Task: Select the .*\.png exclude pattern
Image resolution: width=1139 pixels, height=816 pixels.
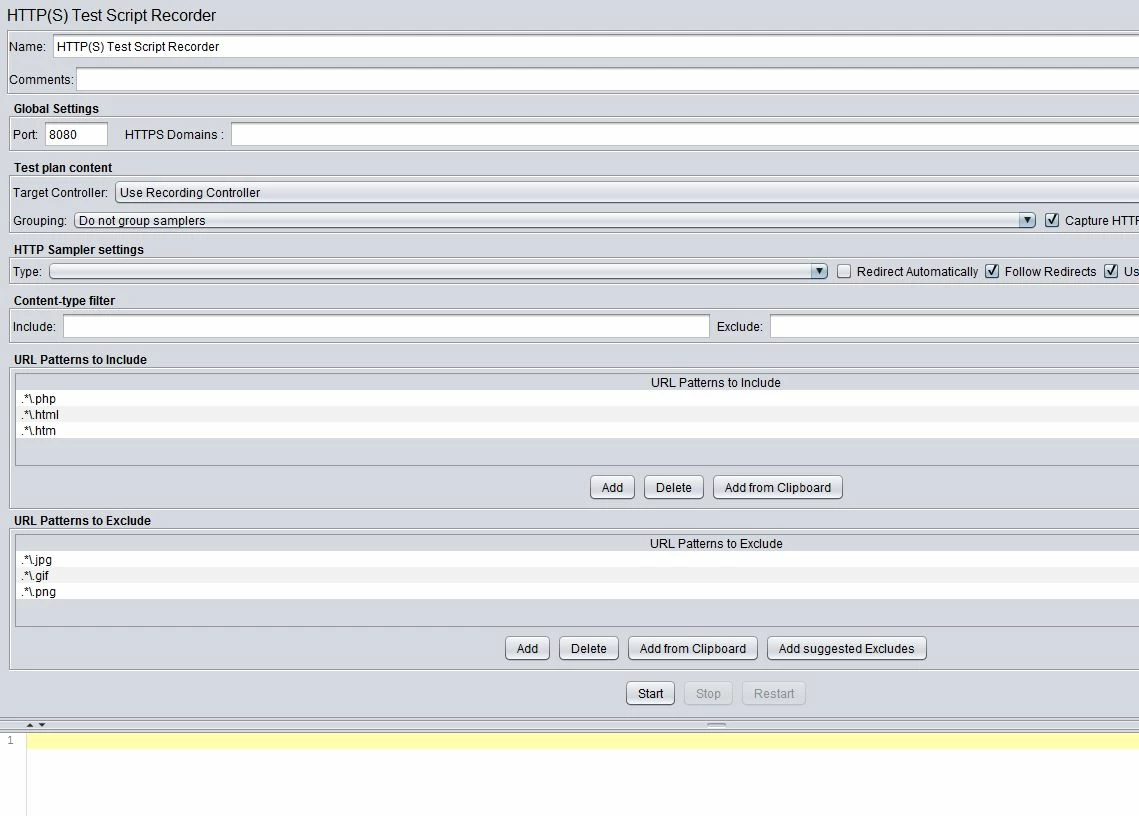Action: point(577,591)
